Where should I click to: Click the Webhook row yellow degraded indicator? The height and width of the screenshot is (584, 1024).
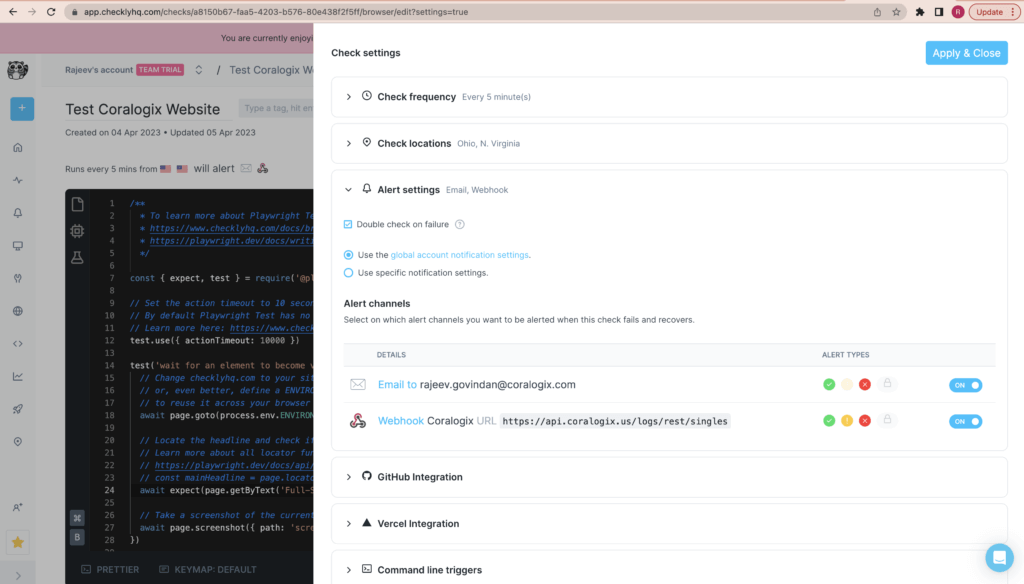pos(847,421)
